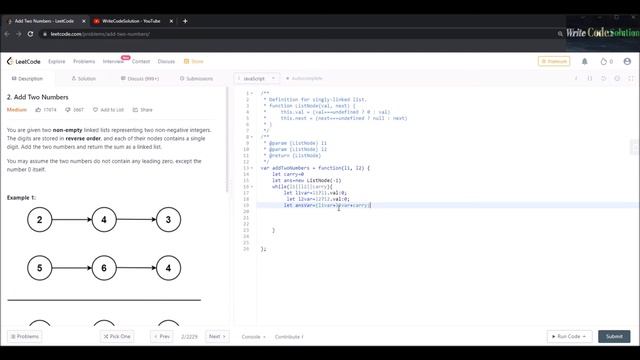Click the LeetCode logo
This screenshot has width=640, height=360.
coord(23,61)
